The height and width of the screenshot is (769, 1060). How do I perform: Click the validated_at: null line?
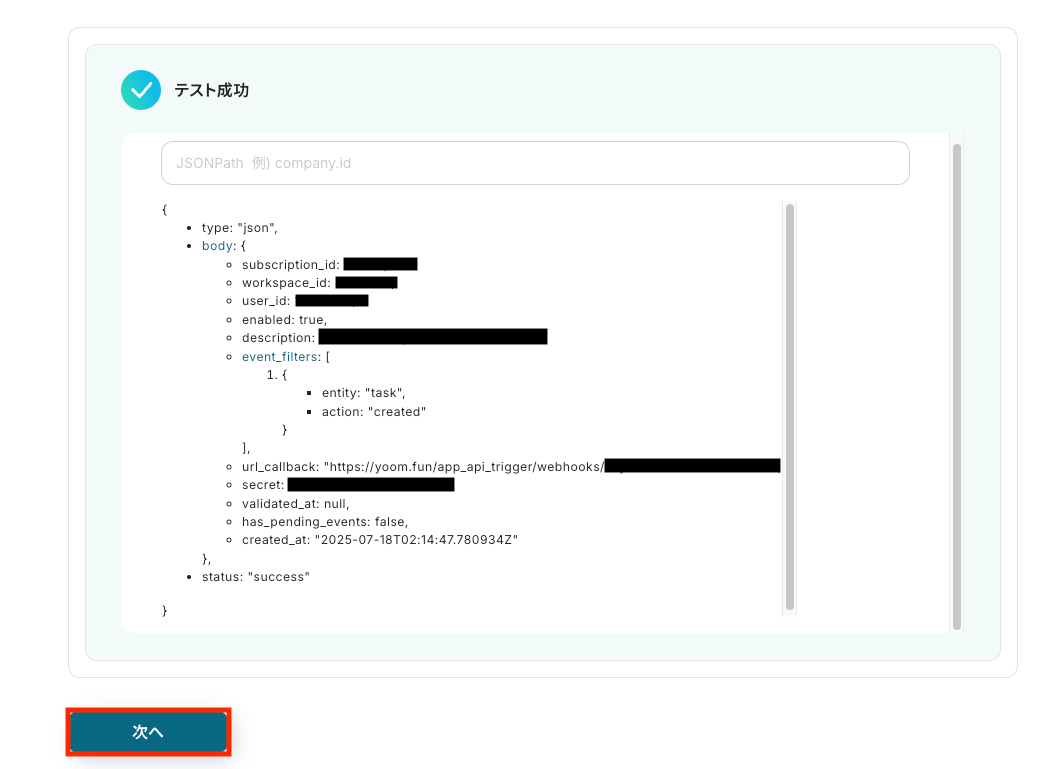point(295,503)
